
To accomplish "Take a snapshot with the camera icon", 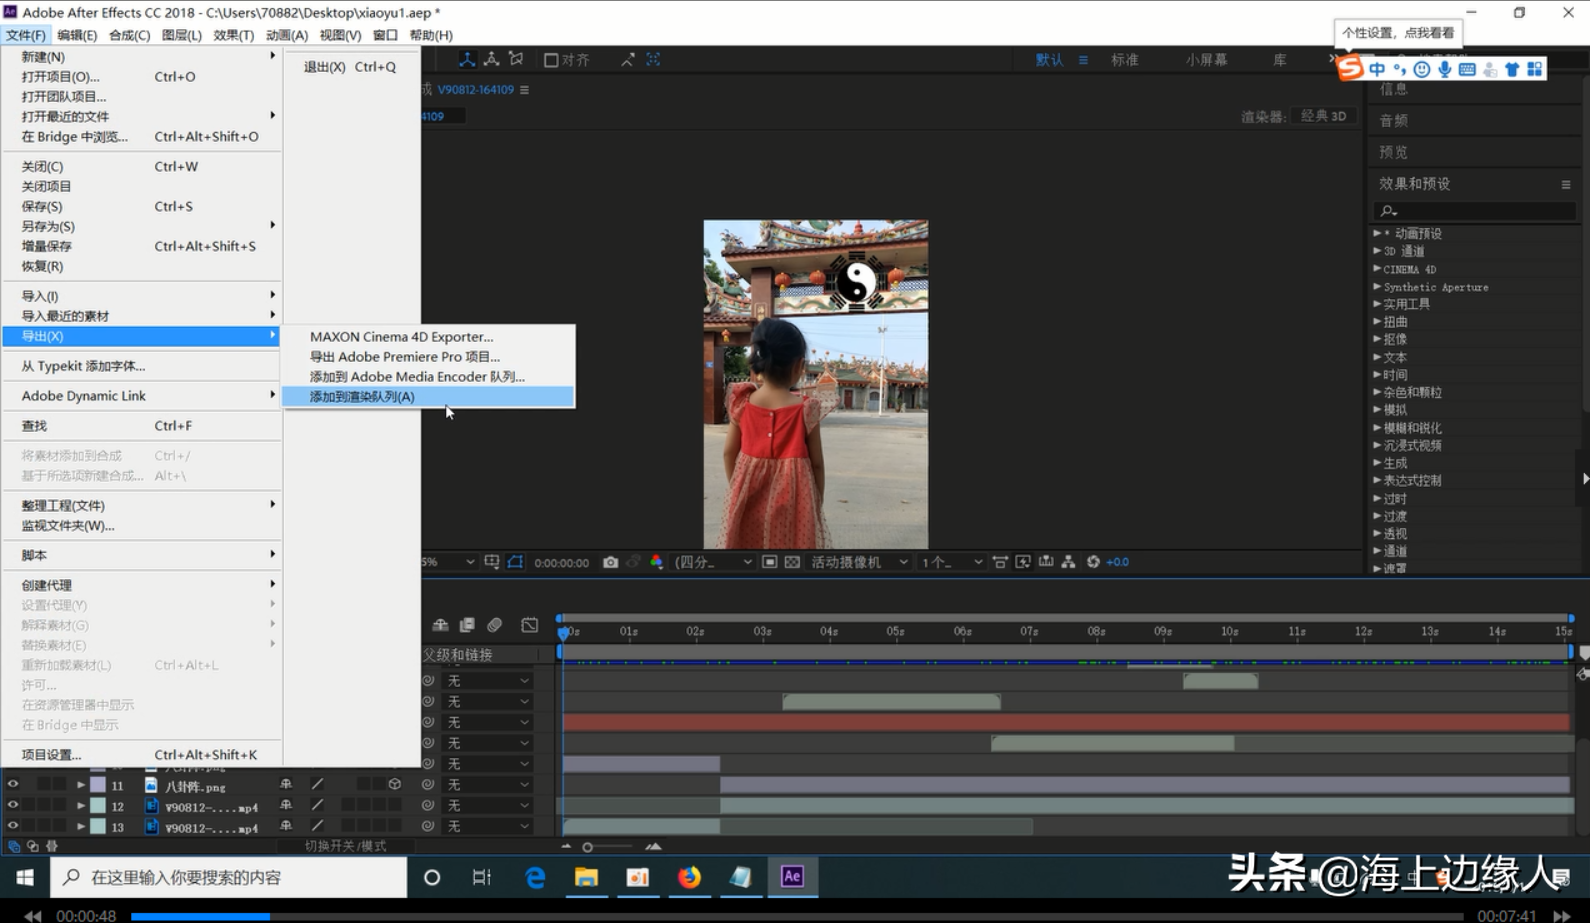I will [x=610, y=562].
